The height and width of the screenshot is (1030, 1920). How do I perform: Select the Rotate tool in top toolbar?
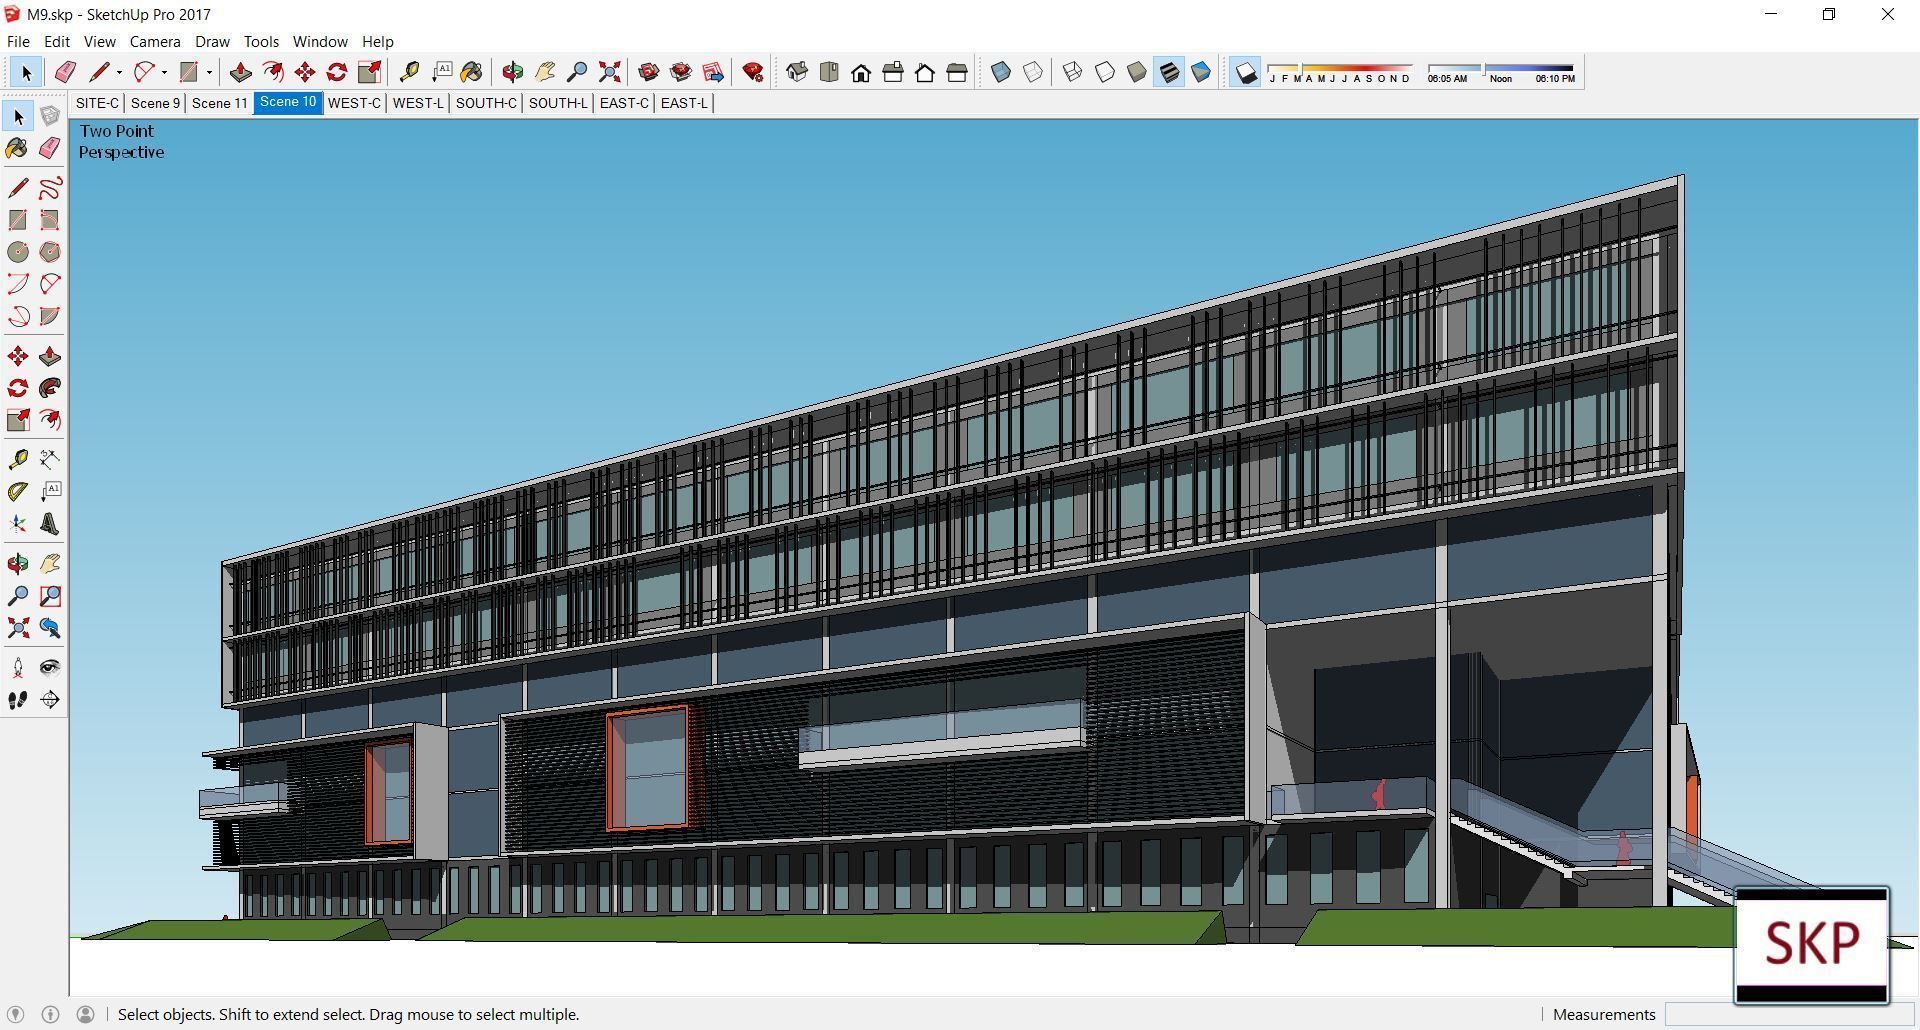[x=337, y=72]
